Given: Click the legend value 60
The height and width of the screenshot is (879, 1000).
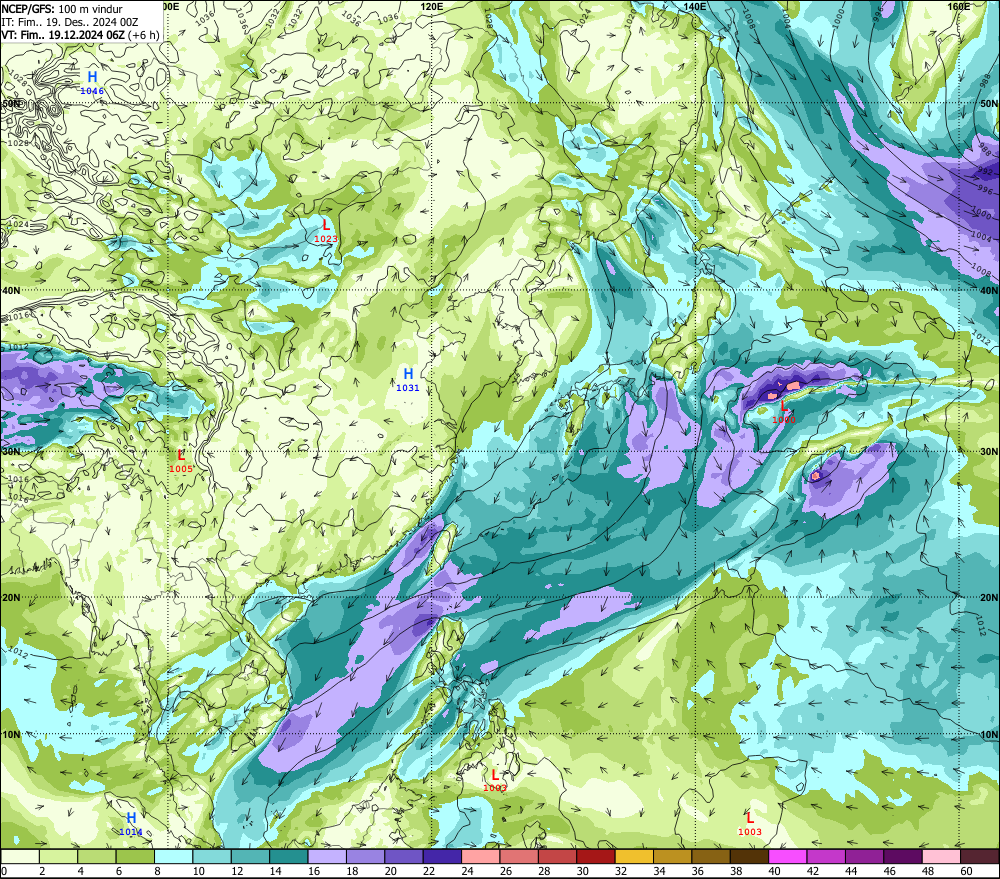Looking at the screenshot, I should (x=966, y=871).
